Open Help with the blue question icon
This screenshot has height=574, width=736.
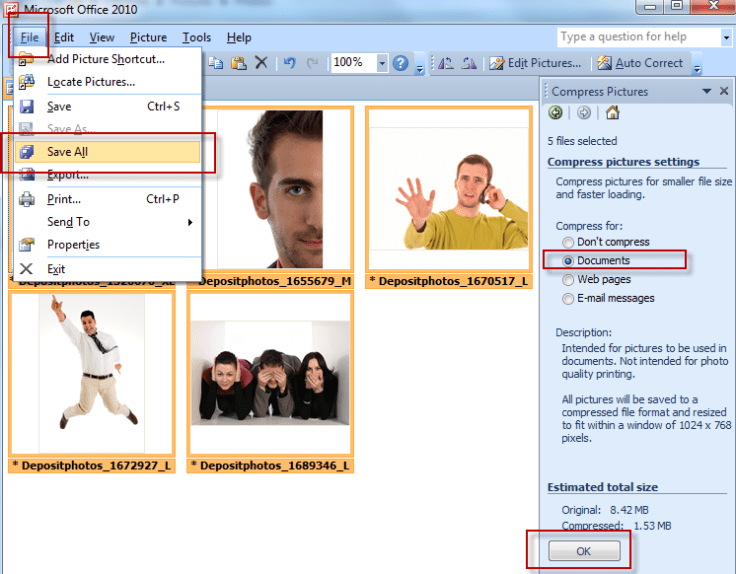401,63
